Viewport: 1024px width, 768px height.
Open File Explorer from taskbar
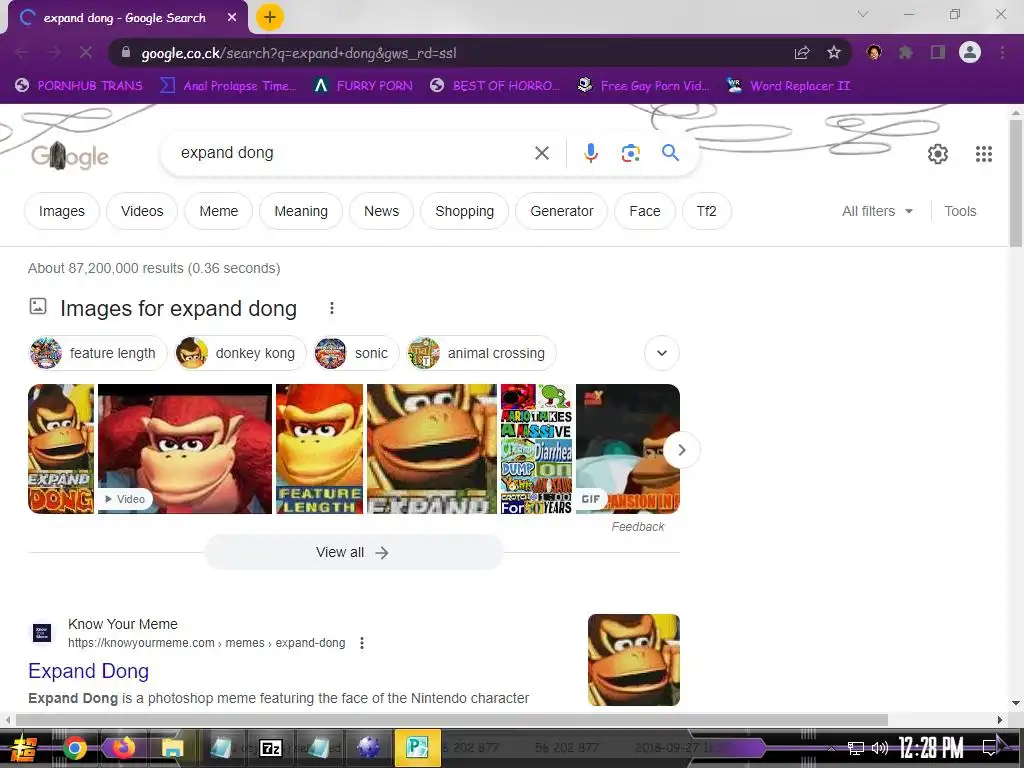click(172, 747)
